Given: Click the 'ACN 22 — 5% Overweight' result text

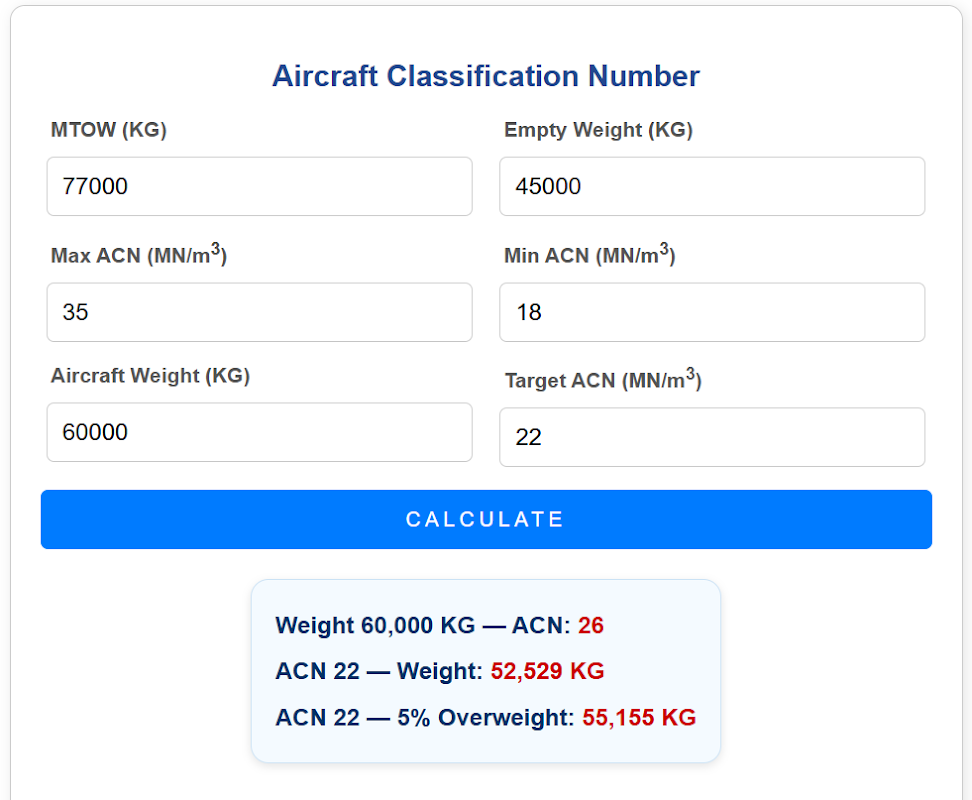Looking at the screenshot, I should tap(424, 717).
